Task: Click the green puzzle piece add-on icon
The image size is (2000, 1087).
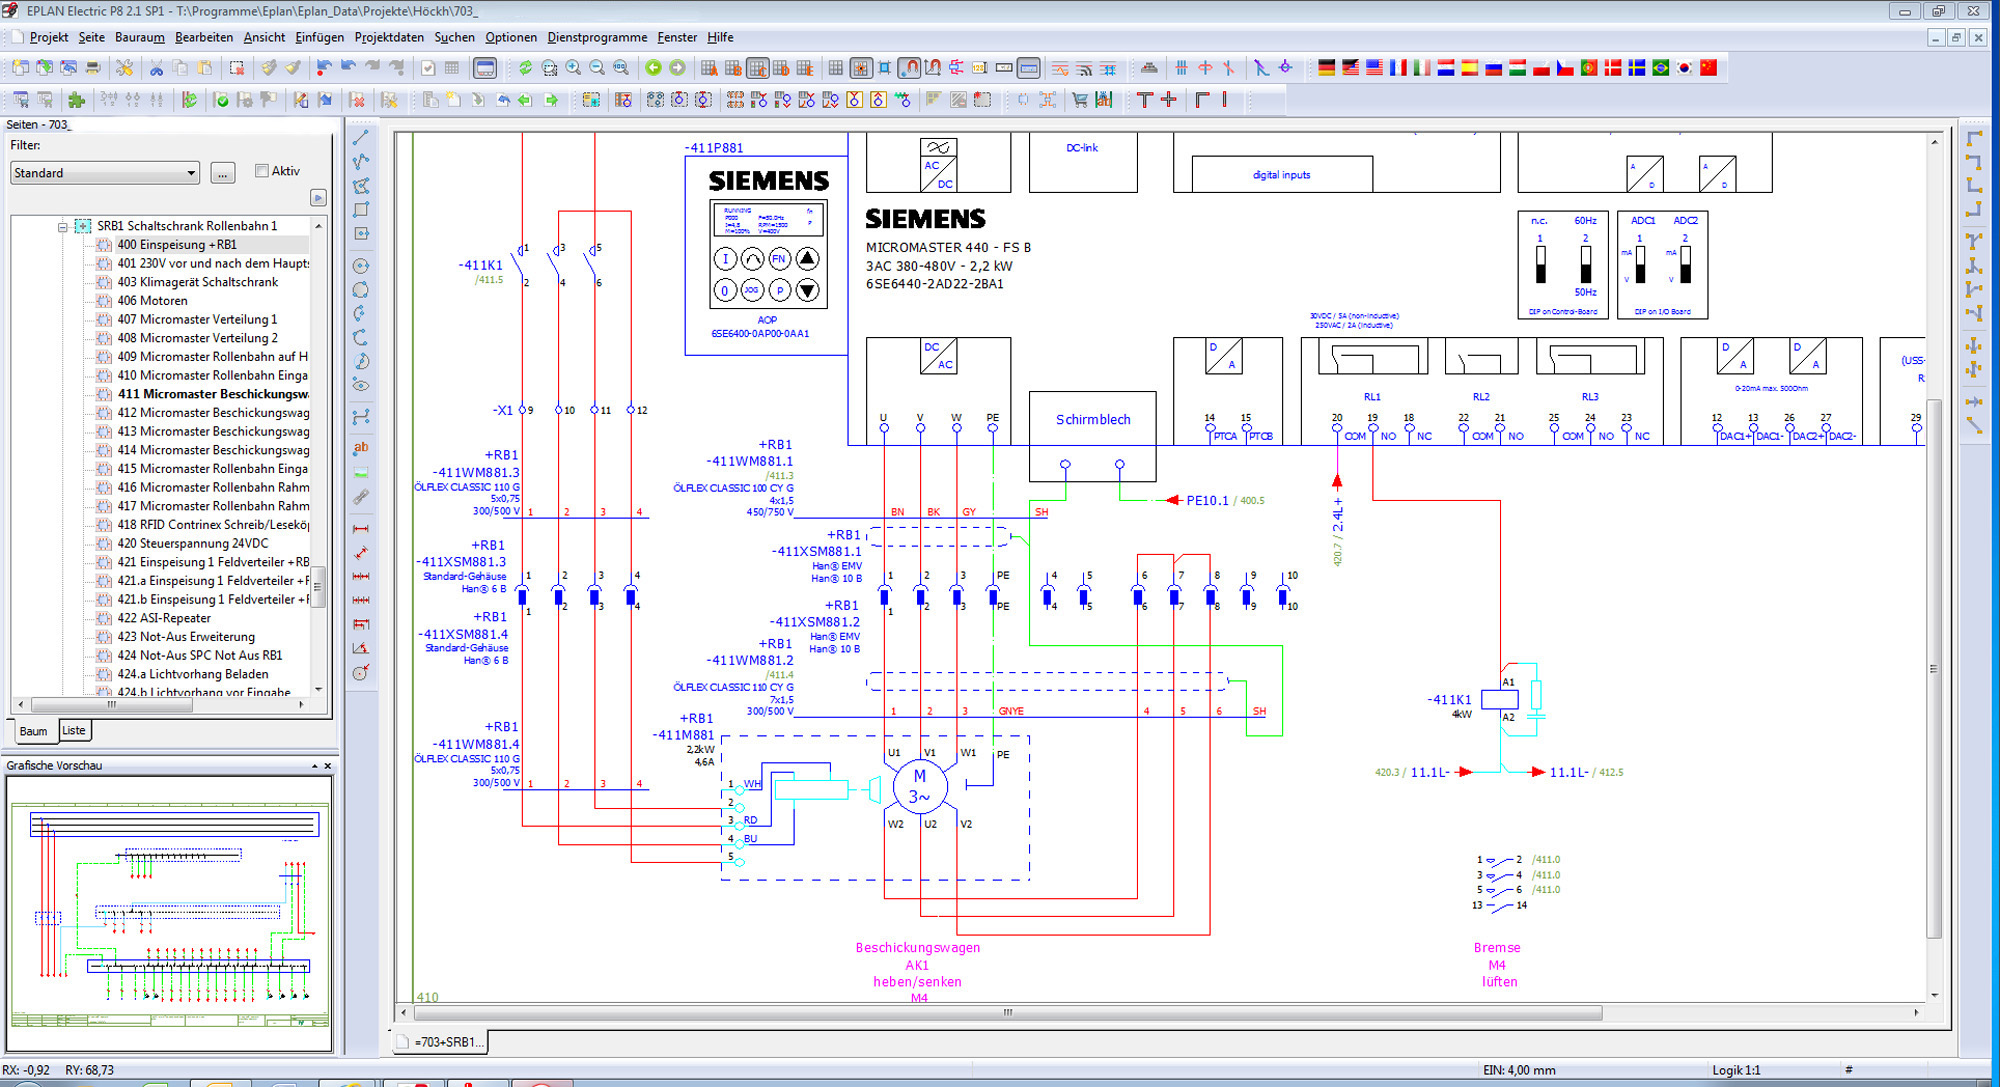Action: tap(77, 100)
